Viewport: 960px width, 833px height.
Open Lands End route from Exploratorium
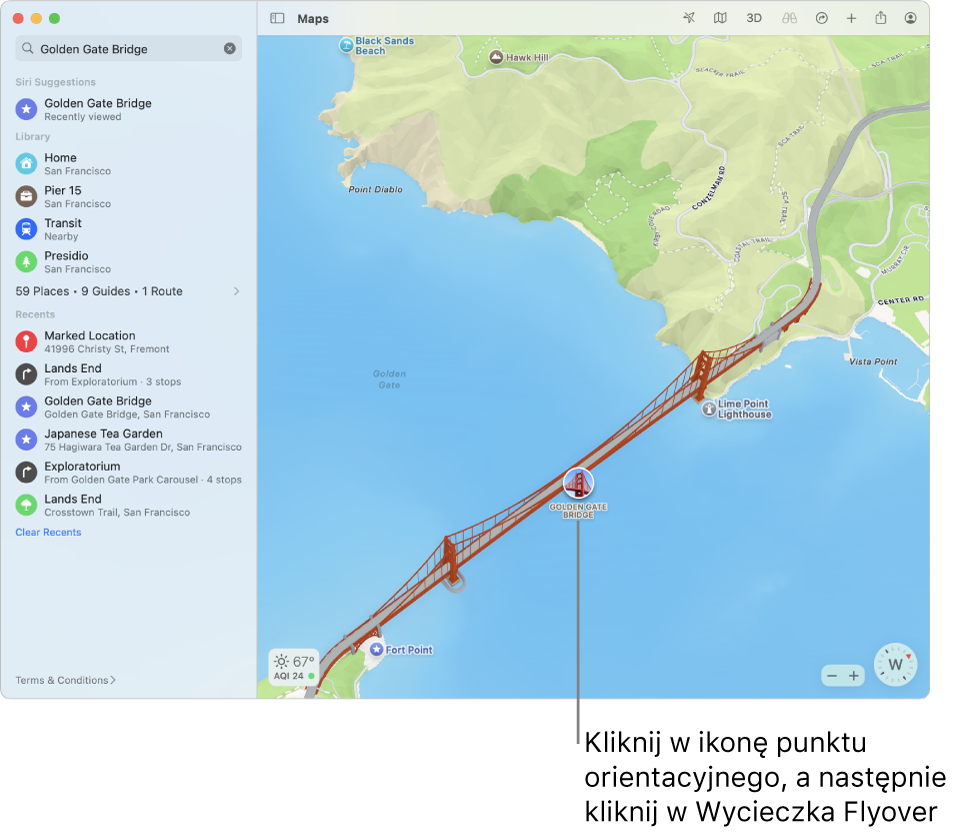tap(129, 374)
